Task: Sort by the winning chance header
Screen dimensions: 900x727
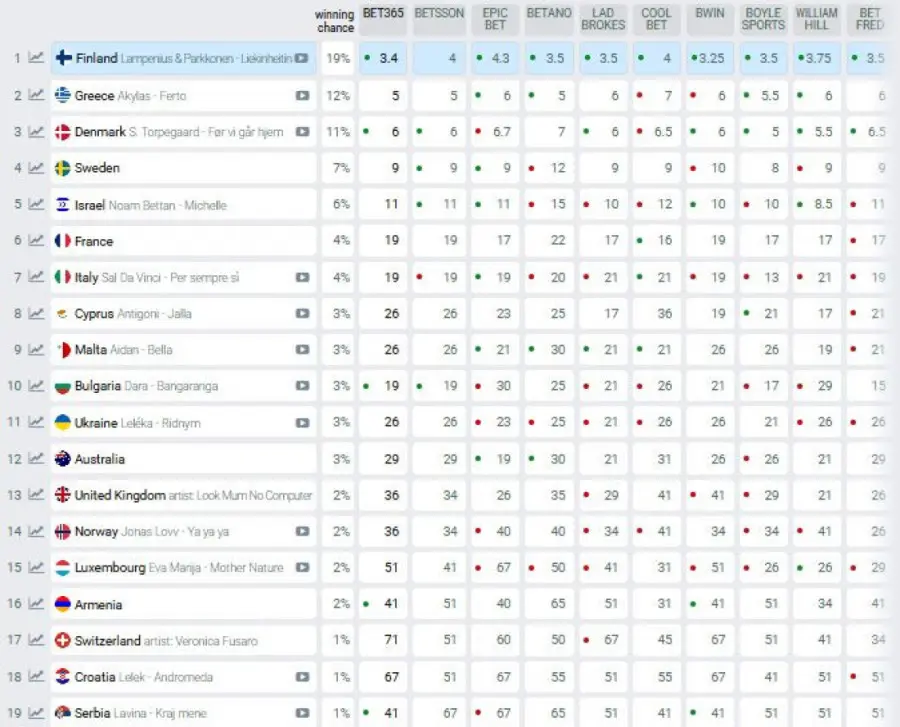Action: point(334,21)
